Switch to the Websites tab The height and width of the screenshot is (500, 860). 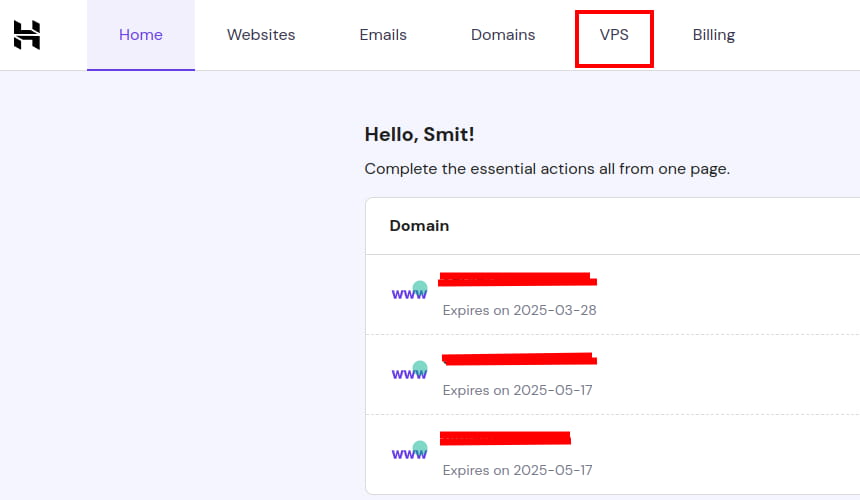click(261, 35)
